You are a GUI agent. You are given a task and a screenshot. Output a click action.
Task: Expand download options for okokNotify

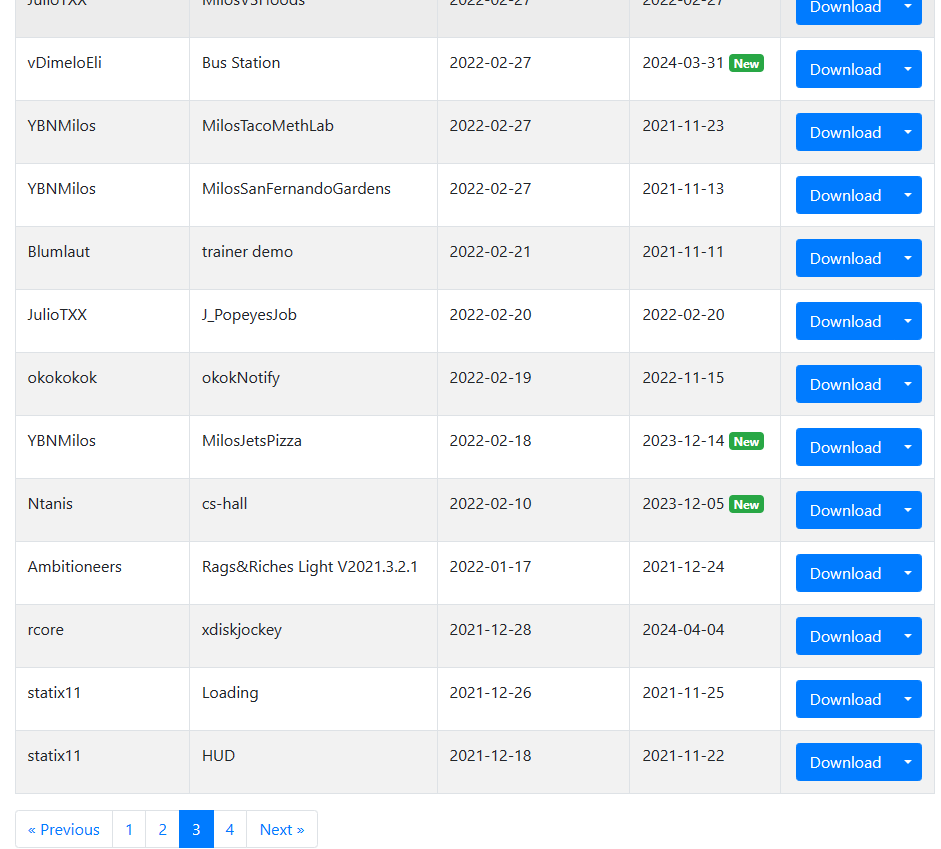(x=908, y=384)
